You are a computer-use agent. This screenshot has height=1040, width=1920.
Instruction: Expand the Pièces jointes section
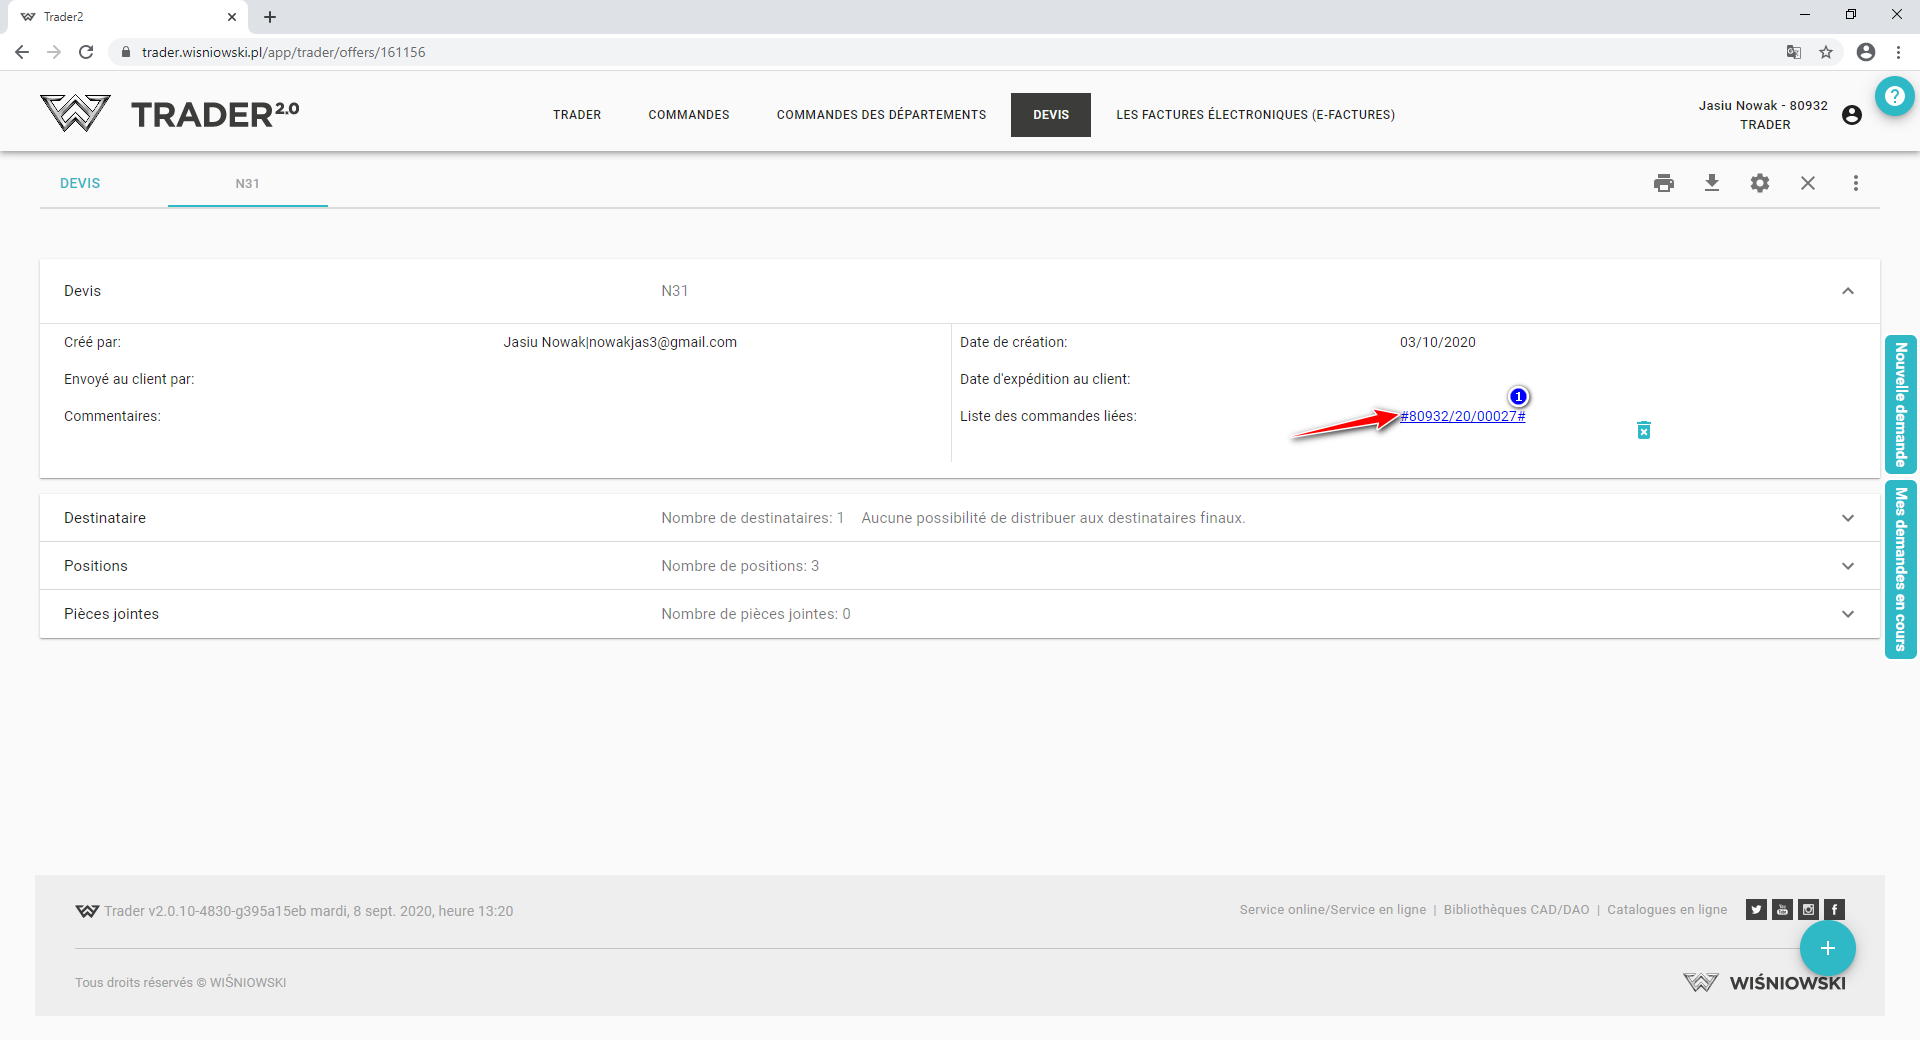(1848, 614)
